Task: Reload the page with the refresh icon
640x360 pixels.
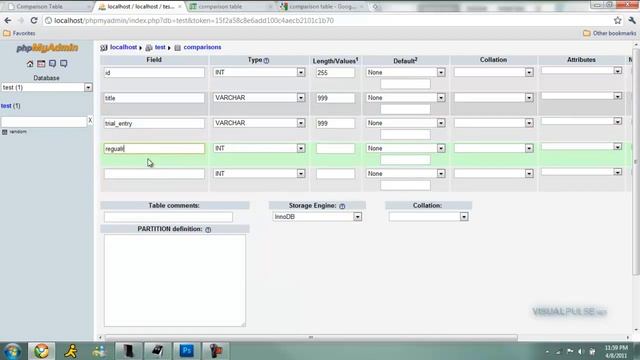Action: click(x=34, y=20)
